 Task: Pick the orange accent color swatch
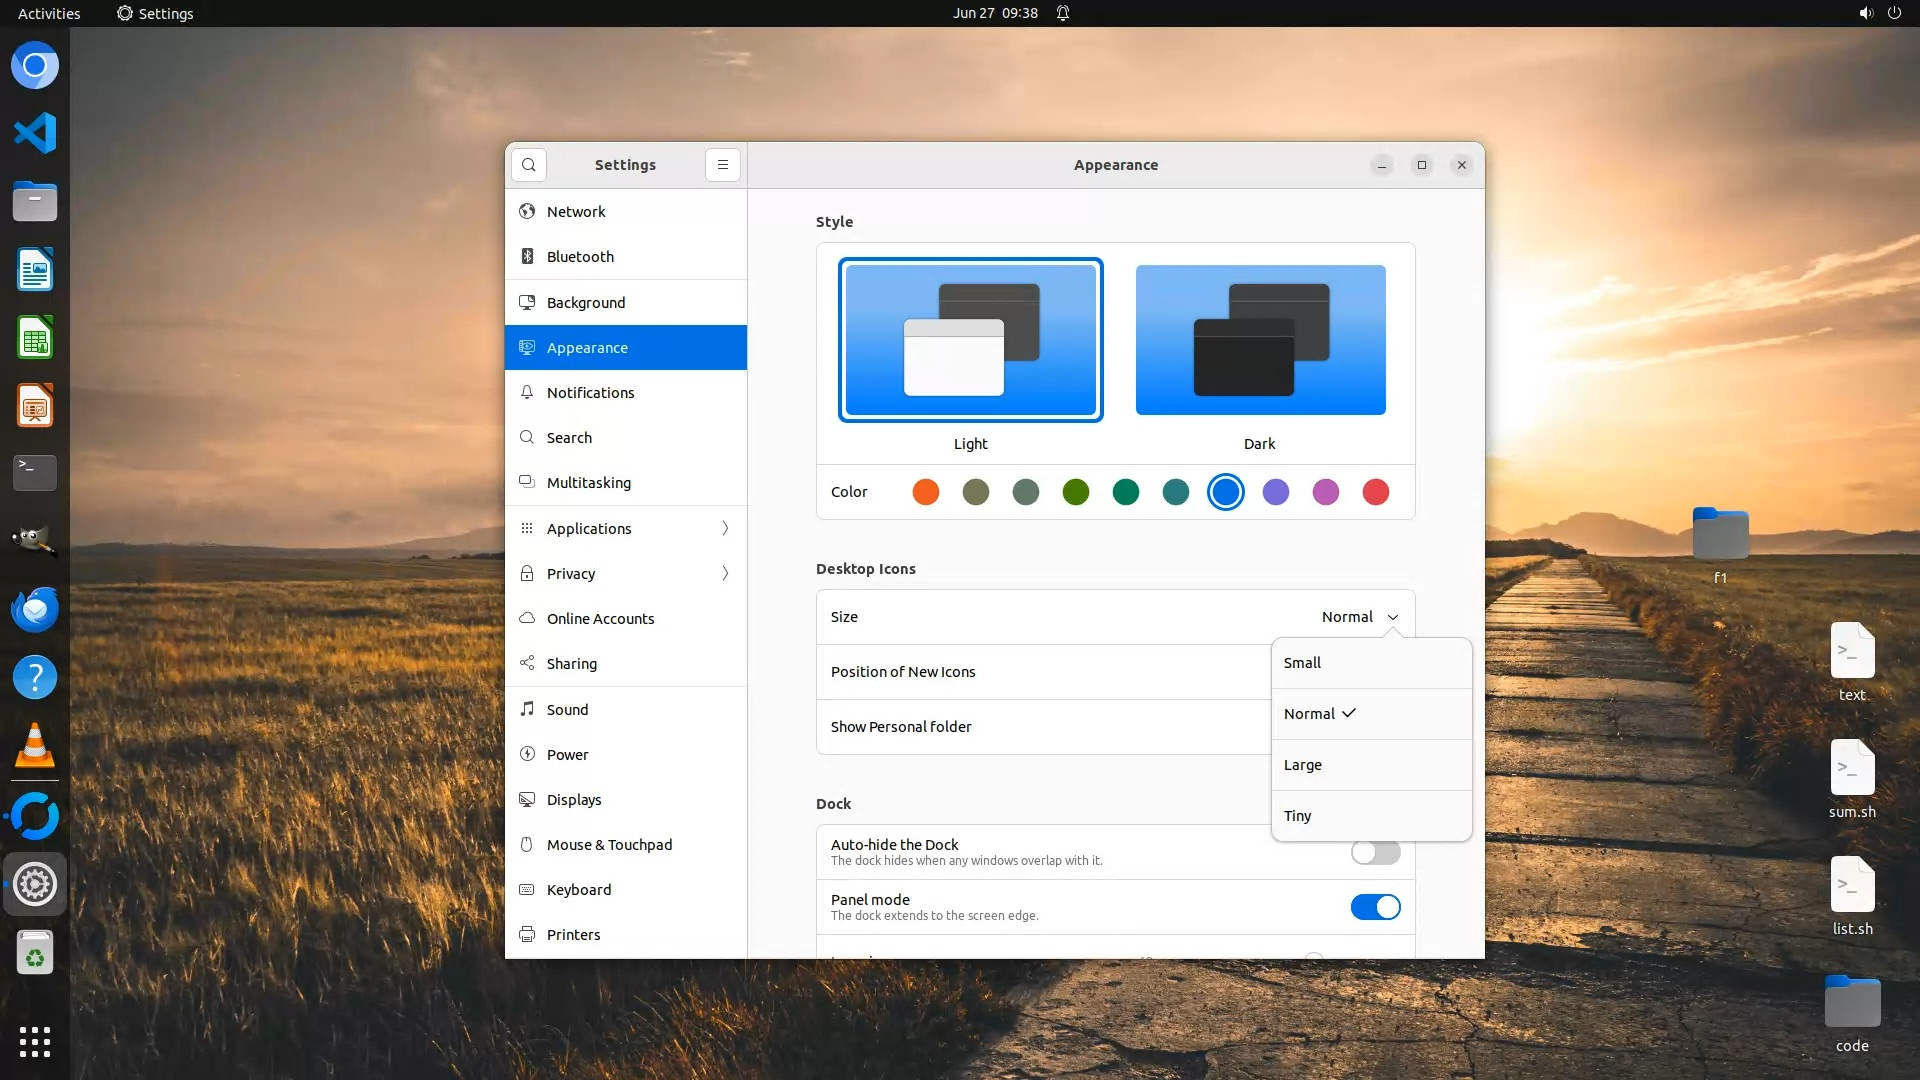point(926,492)
